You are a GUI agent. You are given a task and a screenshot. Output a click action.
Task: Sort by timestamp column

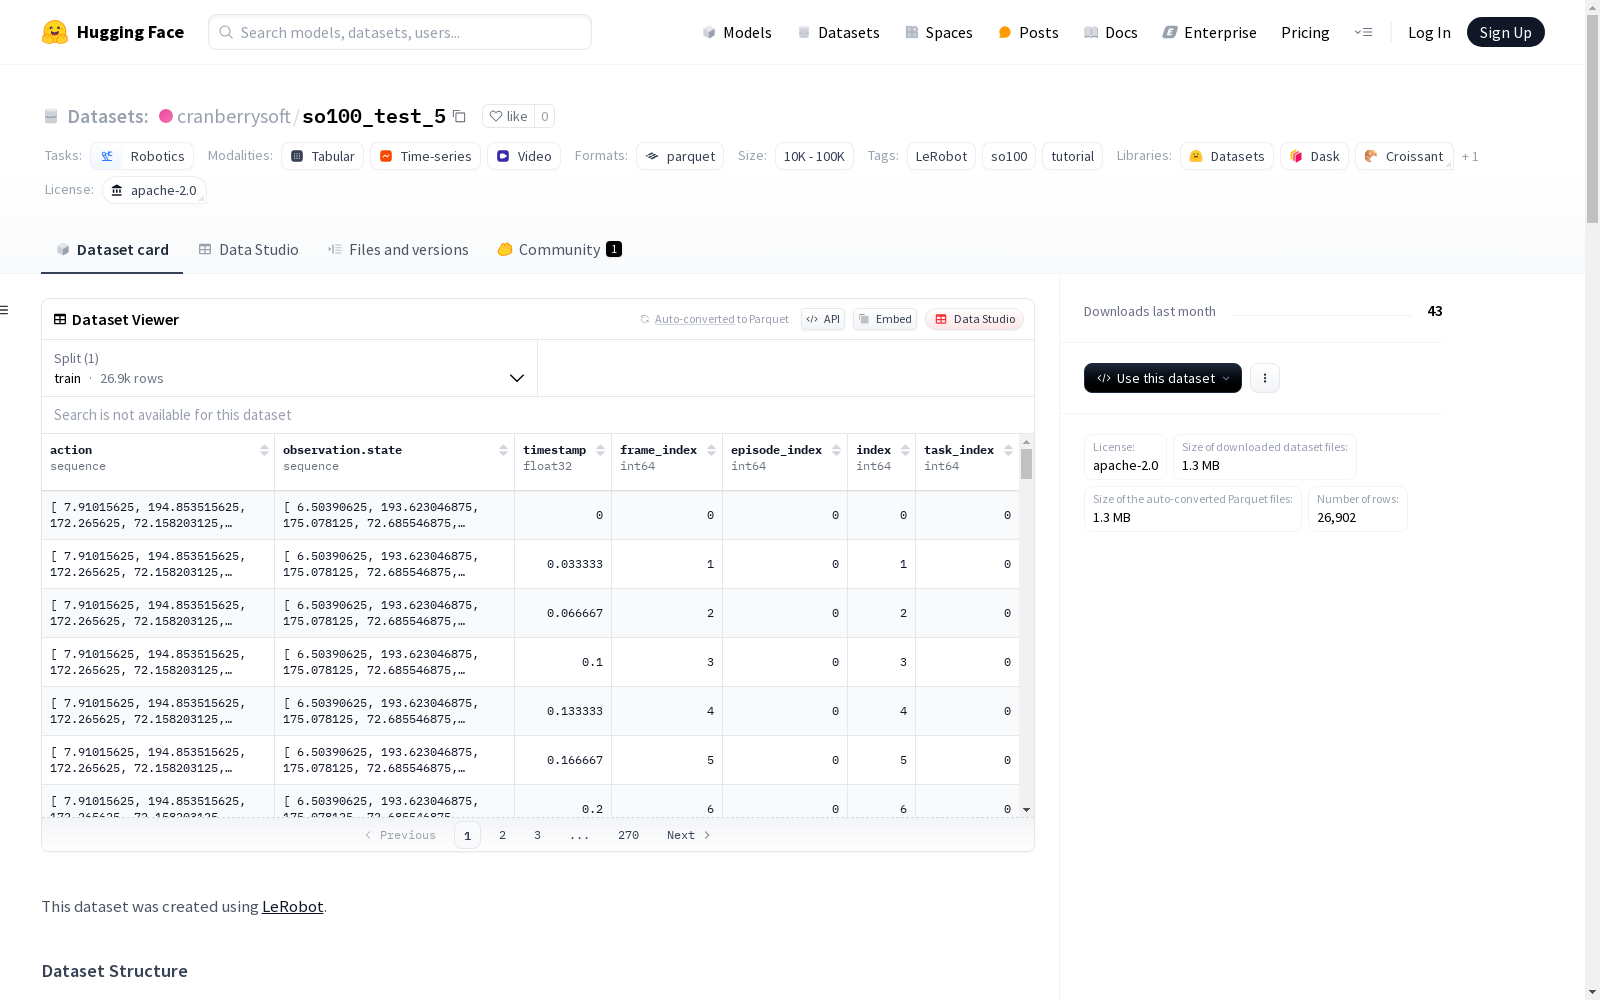[600, 450]
